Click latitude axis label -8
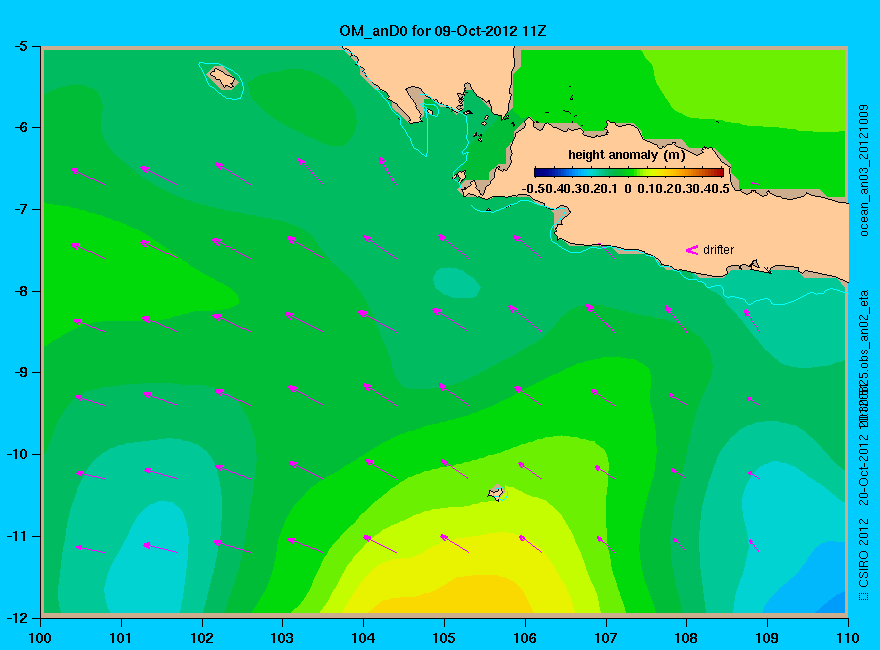 click(x=21, y=291)
